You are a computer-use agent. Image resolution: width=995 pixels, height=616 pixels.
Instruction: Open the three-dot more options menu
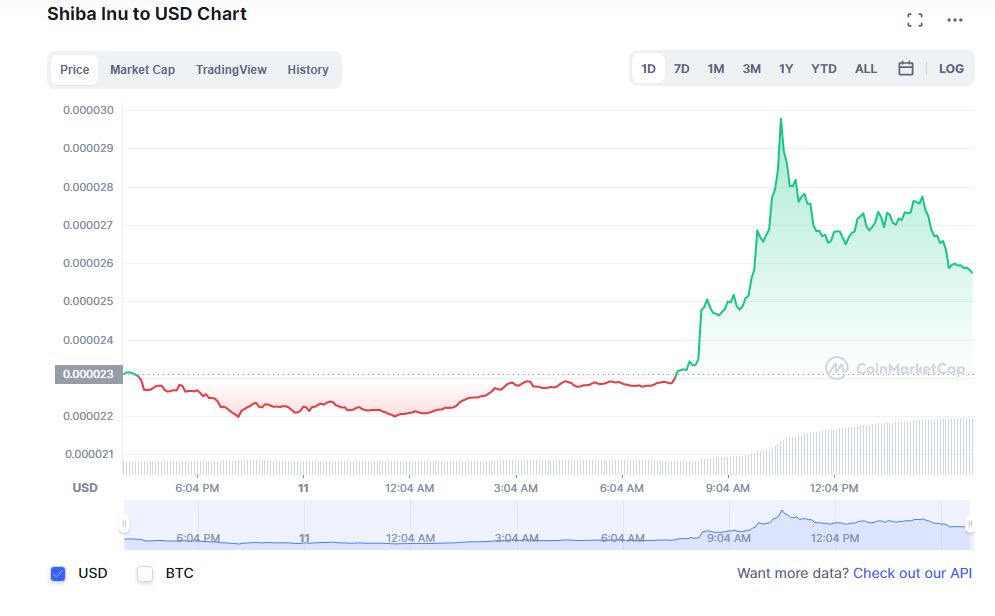(954, 20)
